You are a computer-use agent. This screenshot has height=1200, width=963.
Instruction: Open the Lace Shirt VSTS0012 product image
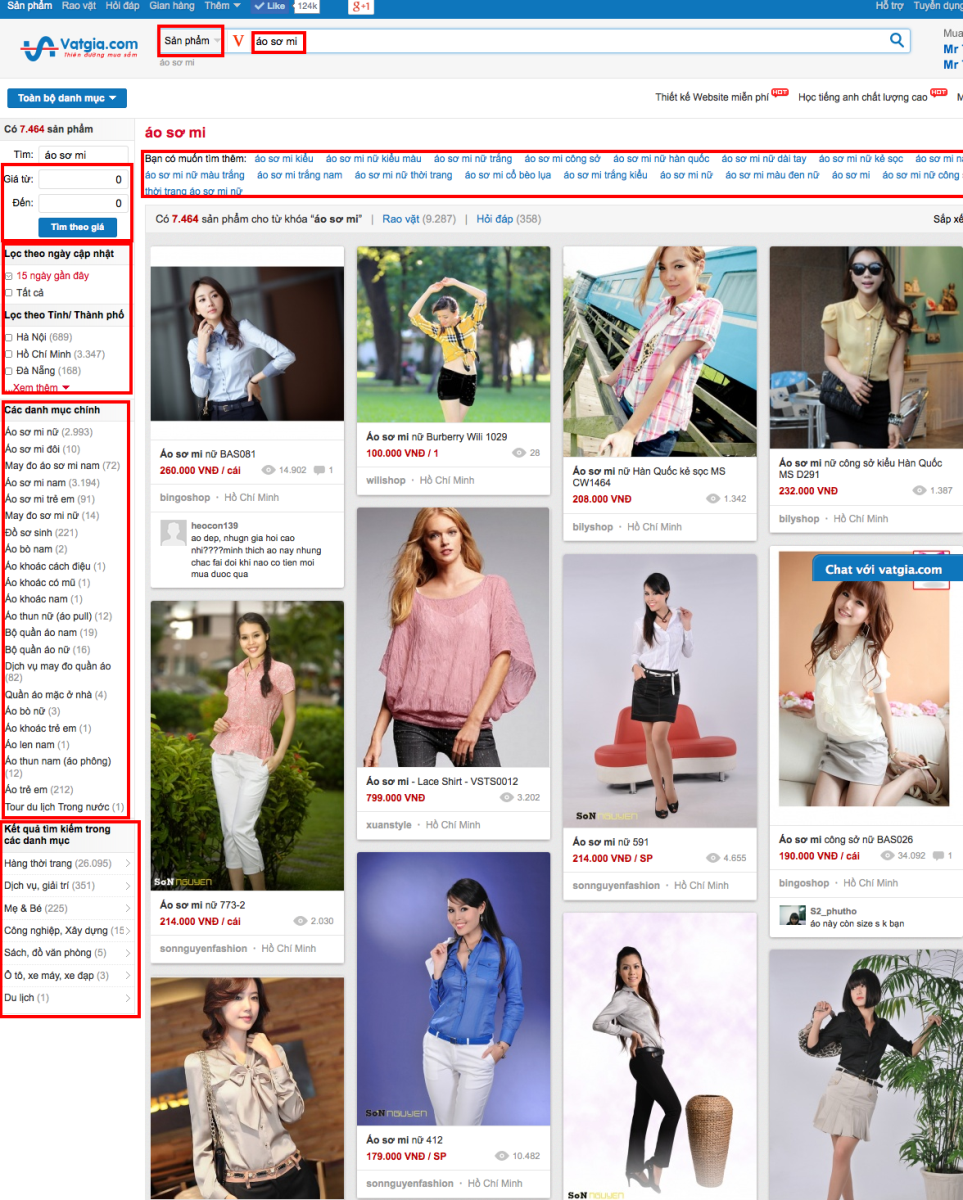click(x=453, y=635)
